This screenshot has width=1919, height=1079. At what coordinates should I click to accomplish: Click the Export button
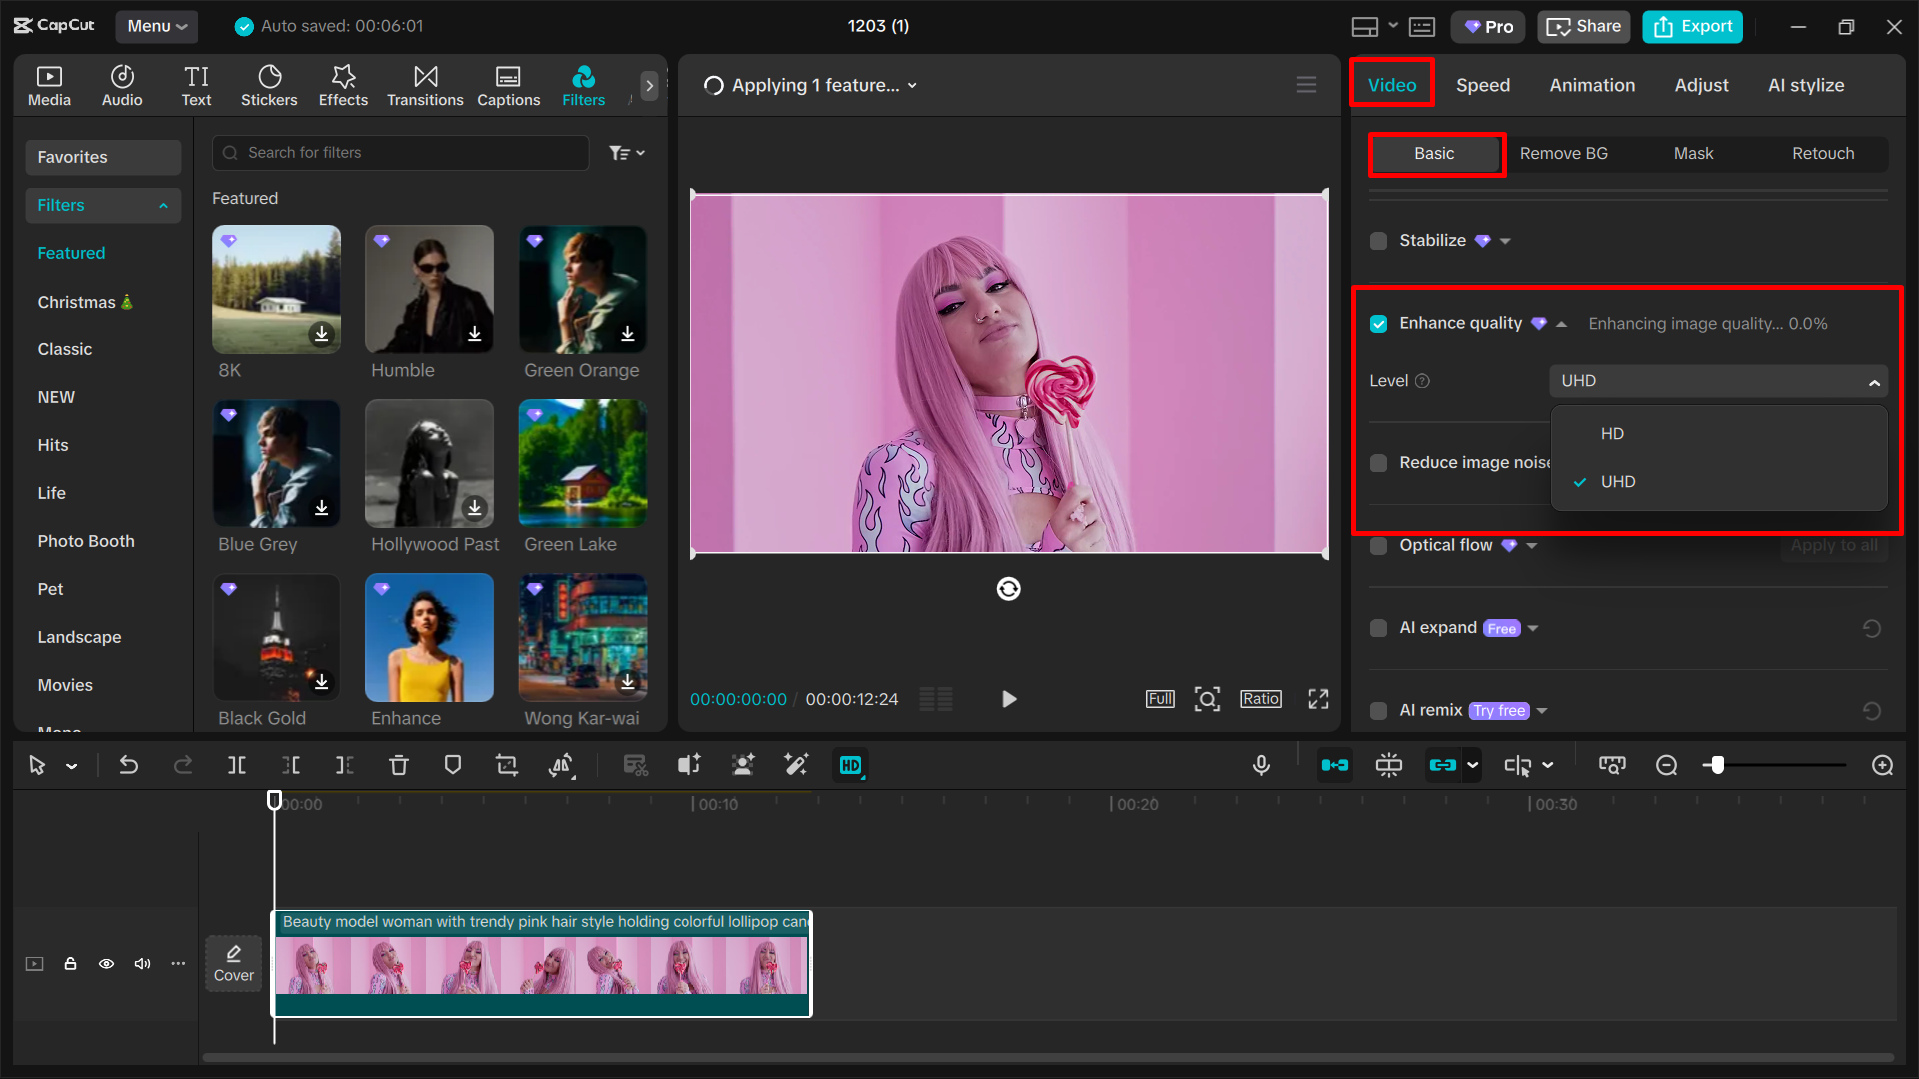pos(1691,26)
